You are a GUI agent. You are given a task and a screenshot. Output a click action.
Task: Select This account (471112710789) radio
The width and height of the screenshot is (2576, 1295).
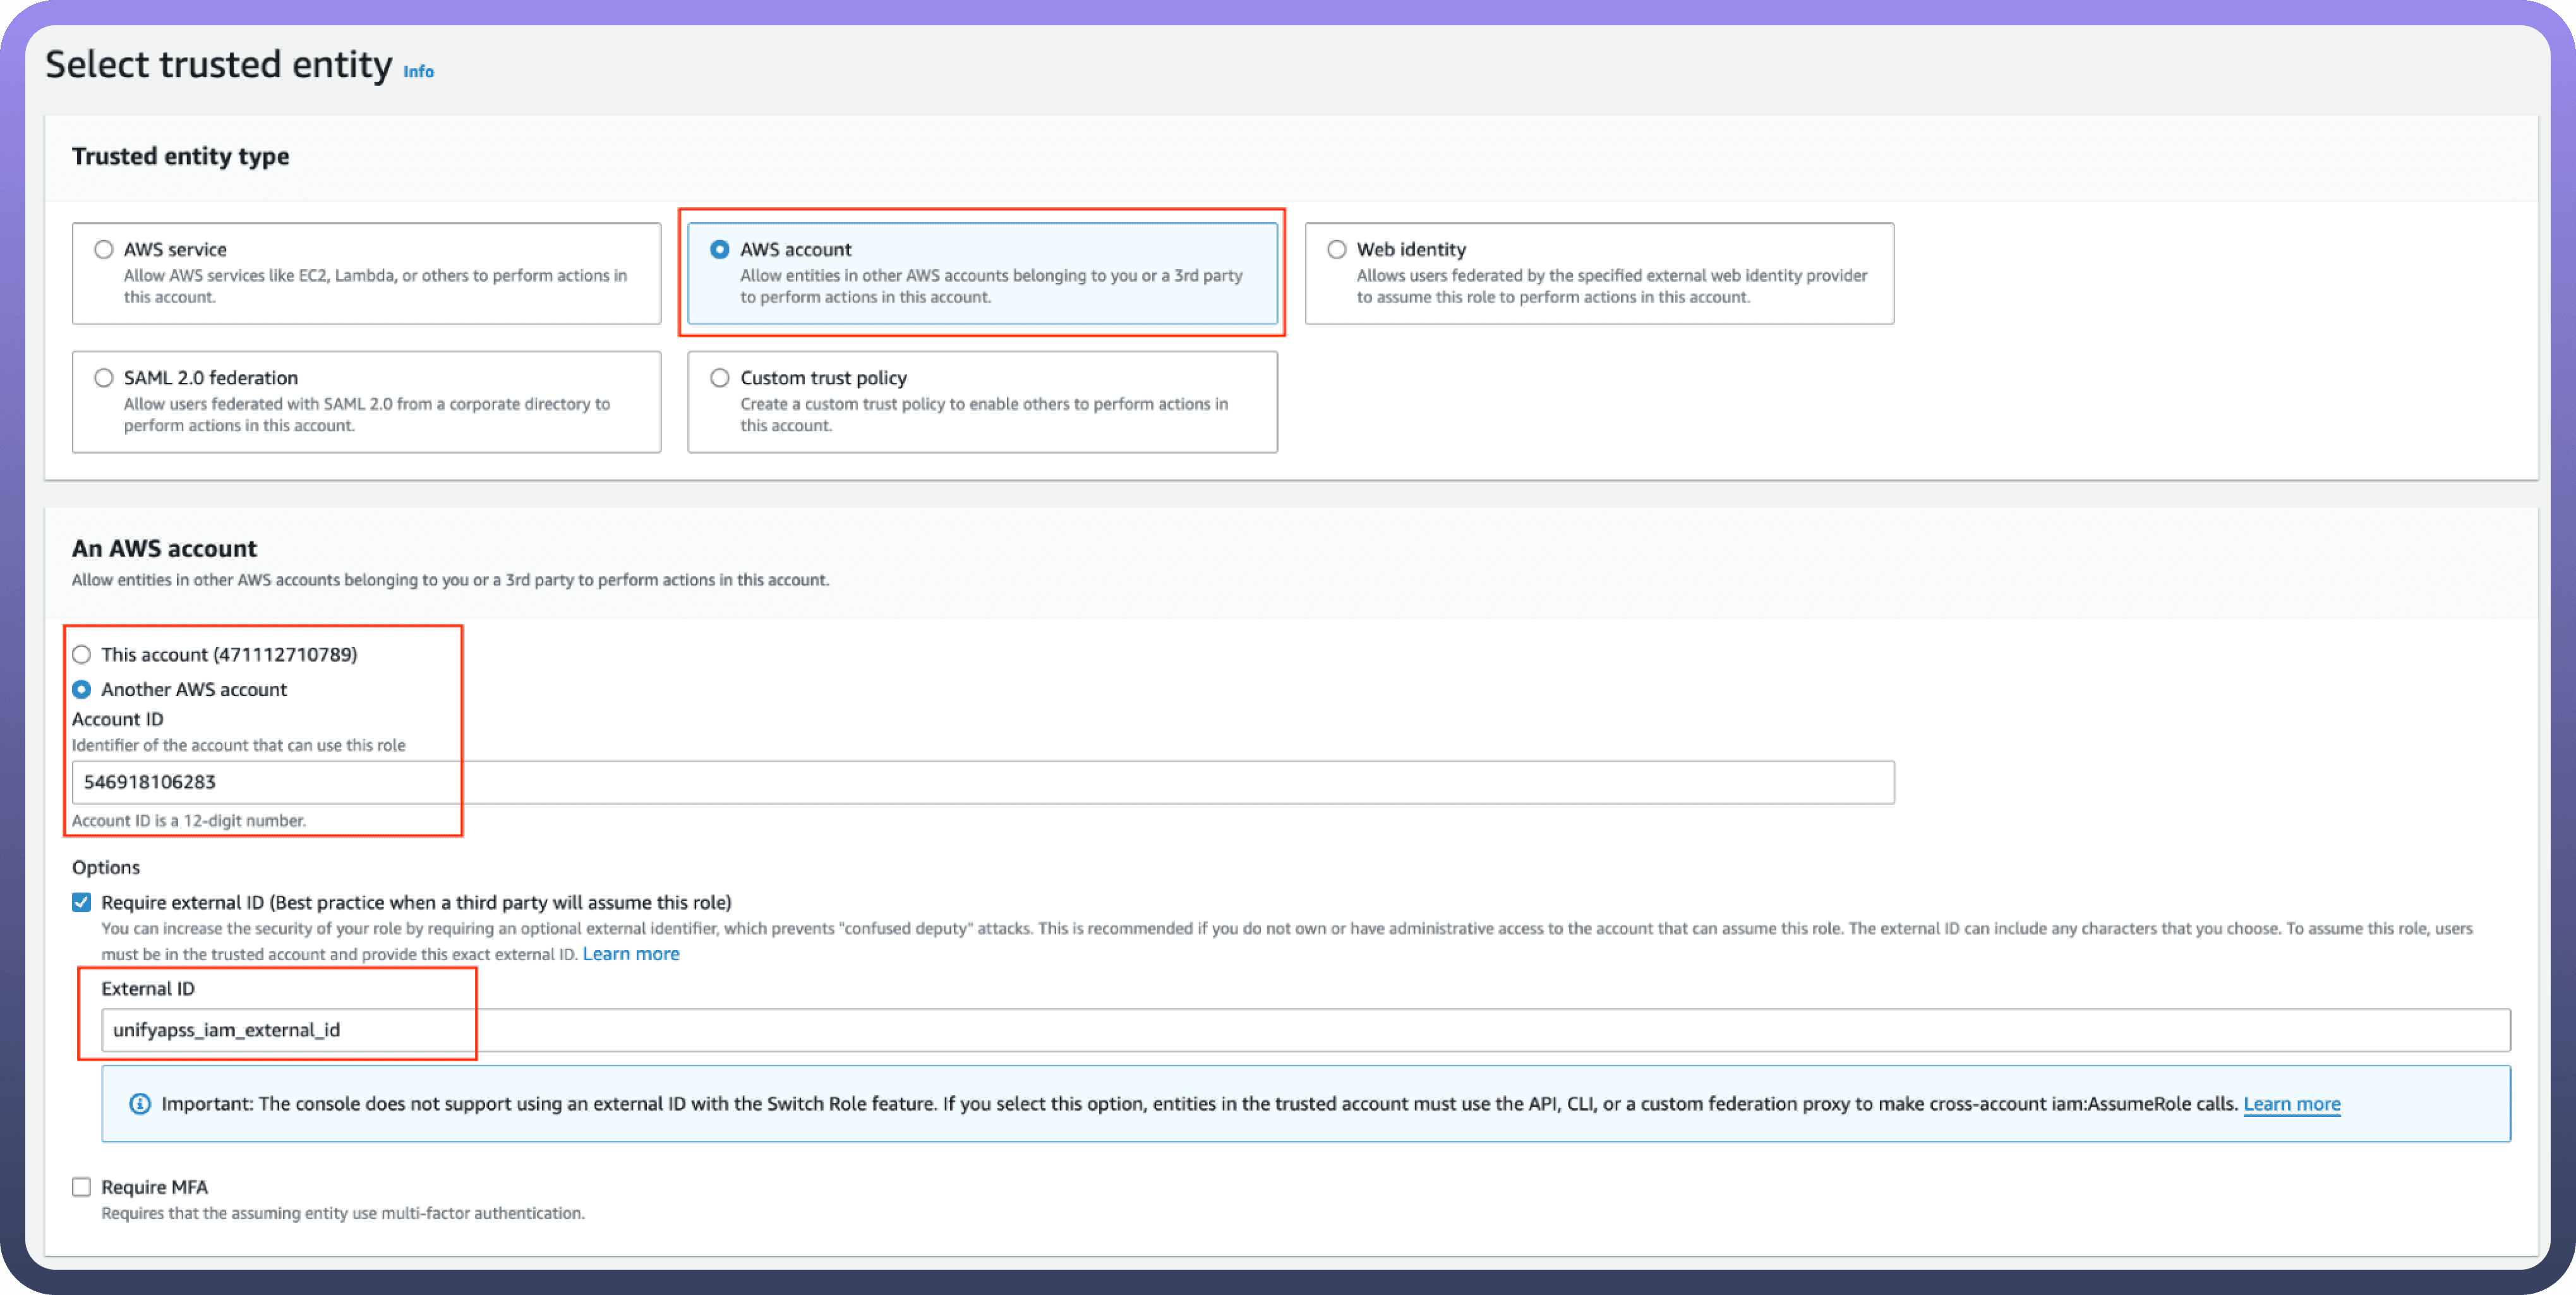tap(82, 655)
